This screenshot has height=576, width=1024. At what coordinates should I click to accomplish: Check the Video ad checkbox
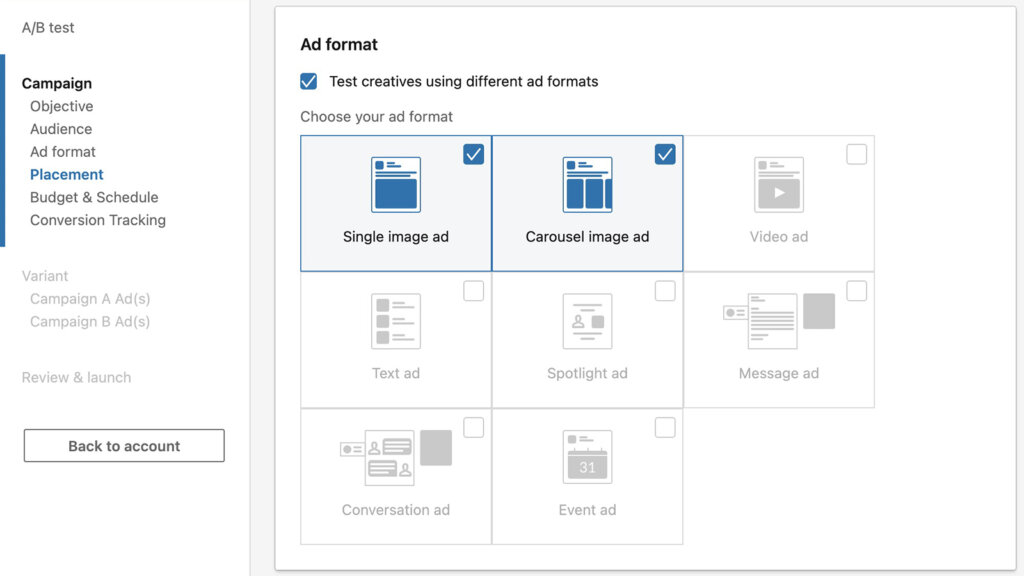(x=857, y=154)
